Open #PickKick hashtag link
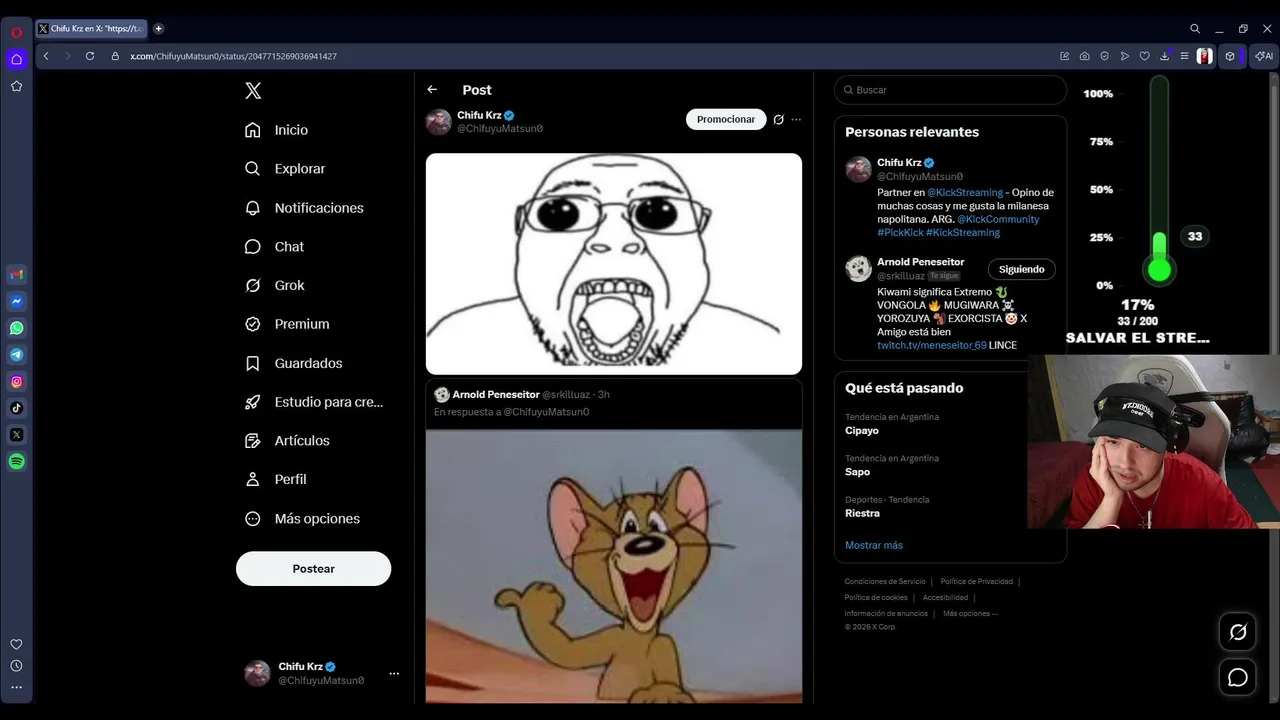The width and height of the screenshot is (1280, 720). pyautogui.click(x=900, y=233)
